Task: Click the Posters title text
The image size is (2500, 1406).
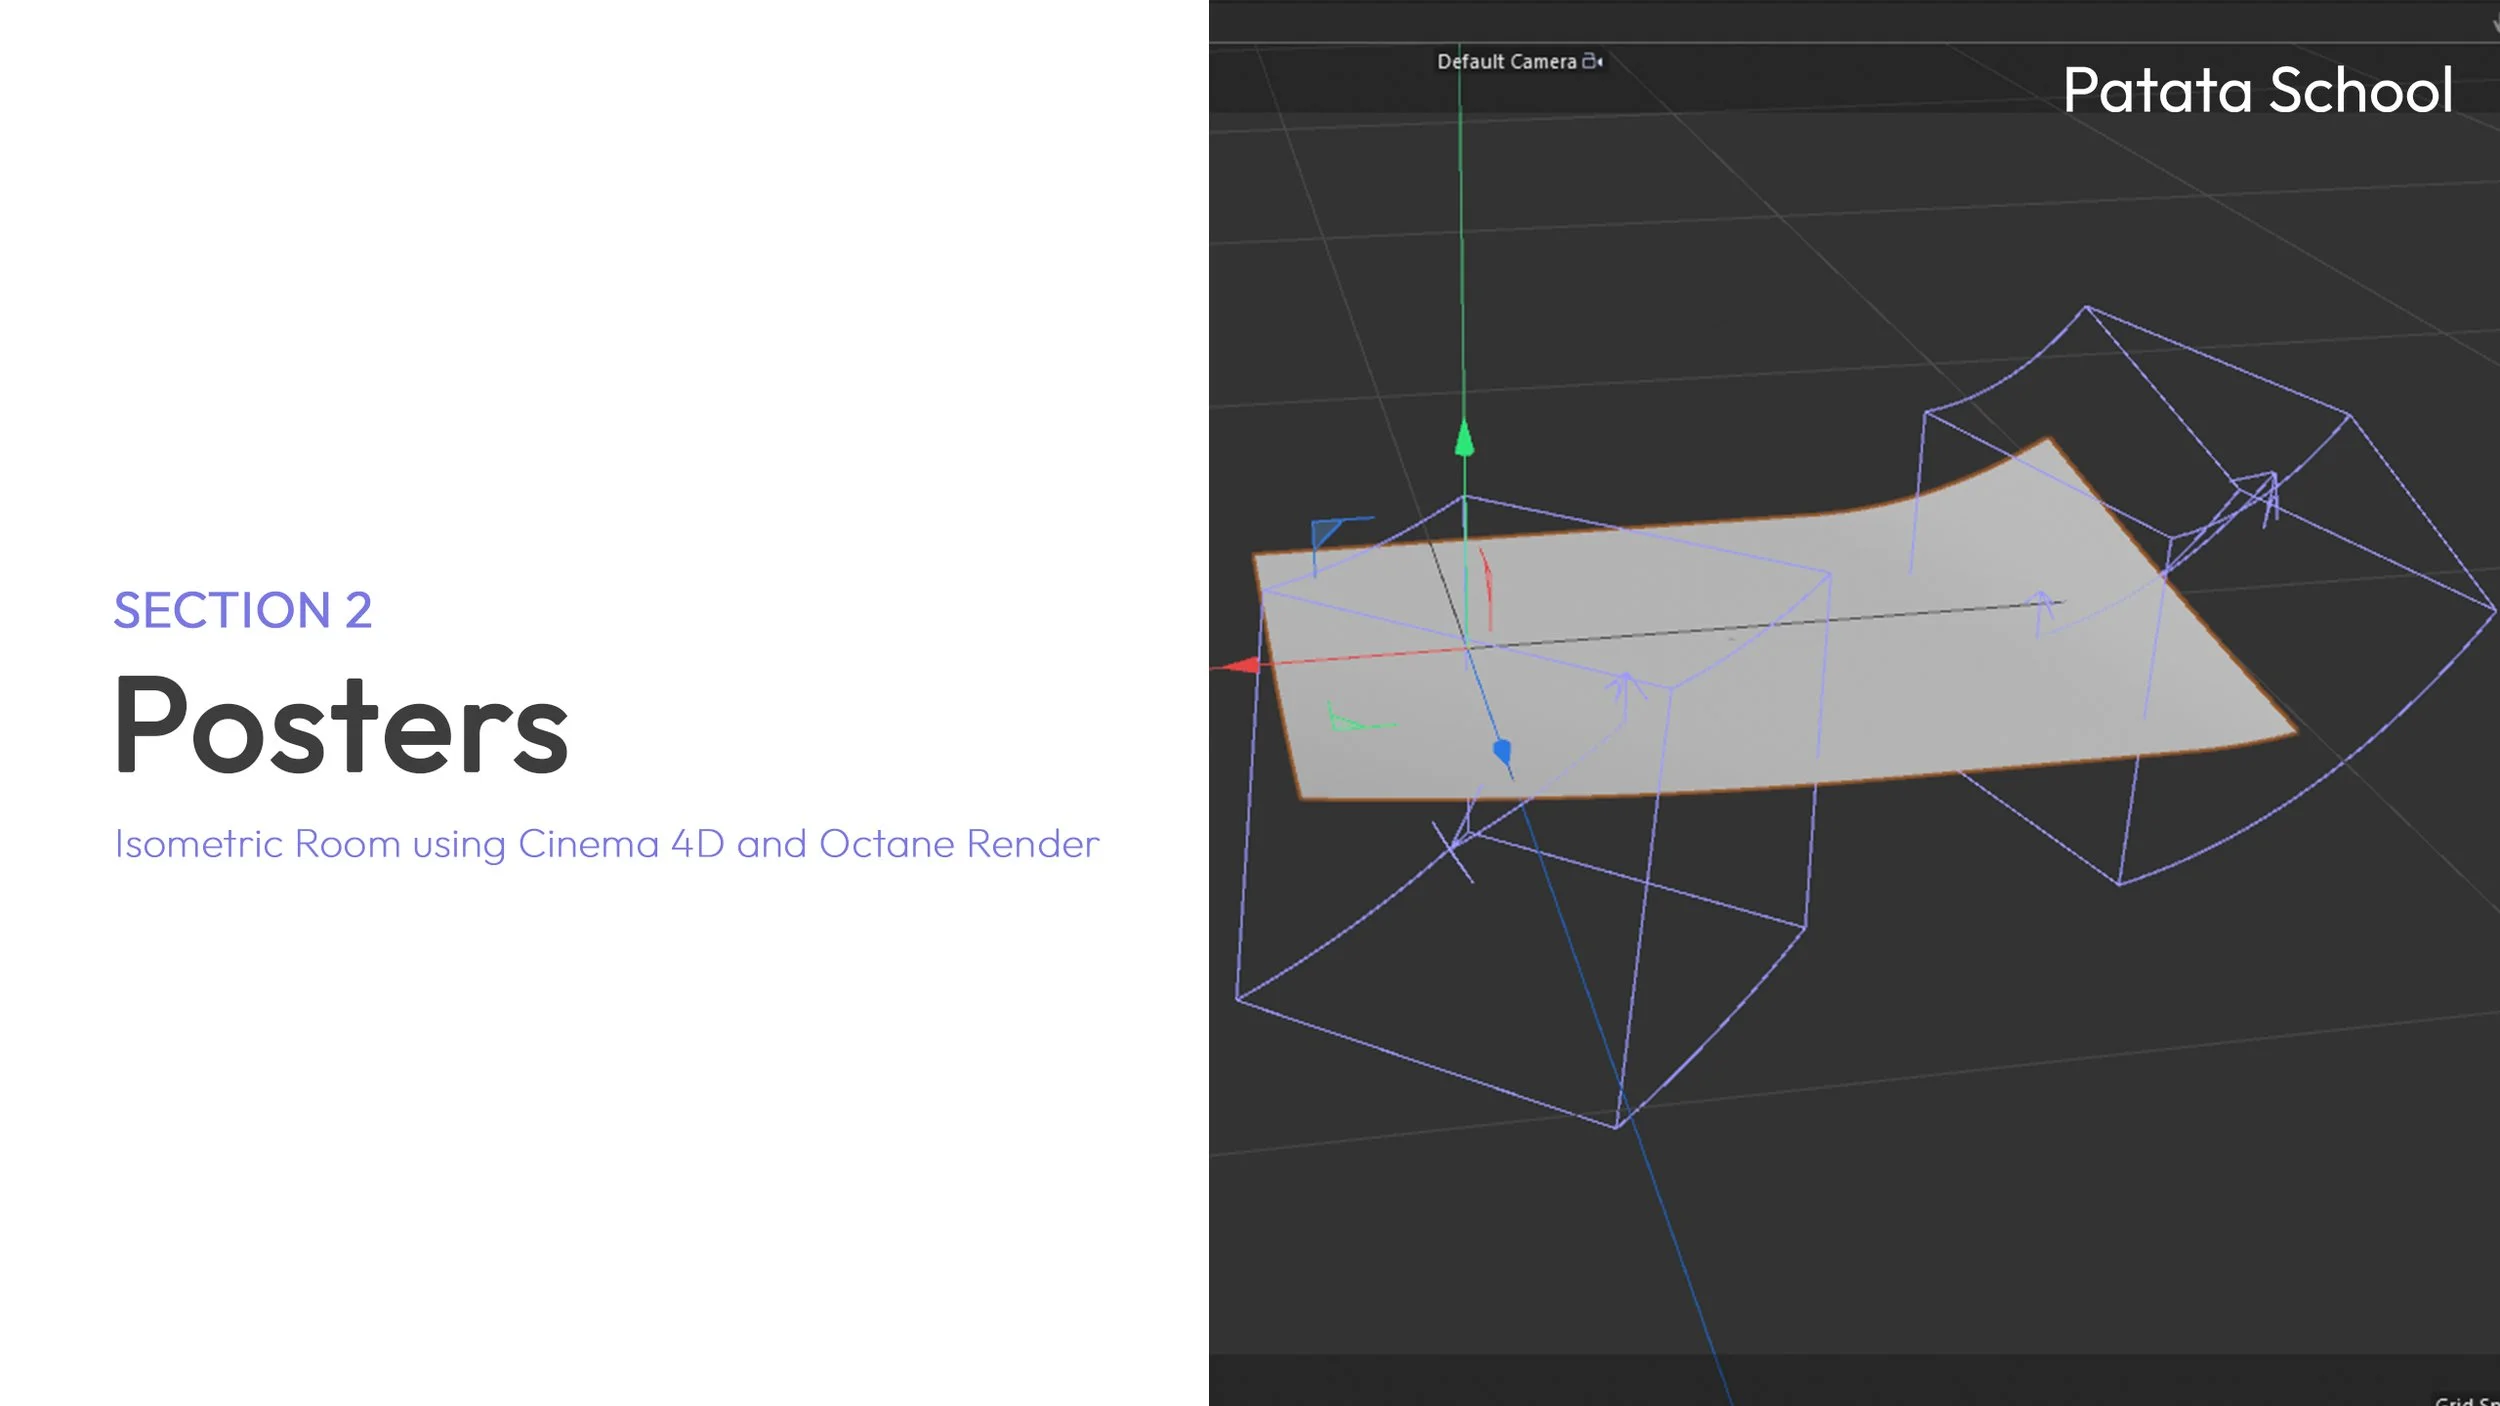Action: (x=341, y=725)
